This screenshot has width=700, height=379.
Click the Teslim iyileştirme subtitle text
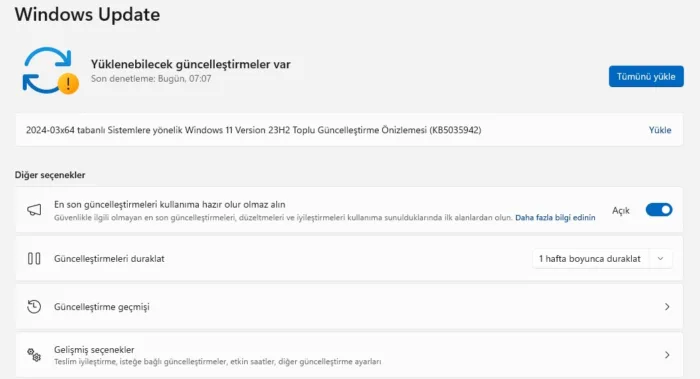217,362
